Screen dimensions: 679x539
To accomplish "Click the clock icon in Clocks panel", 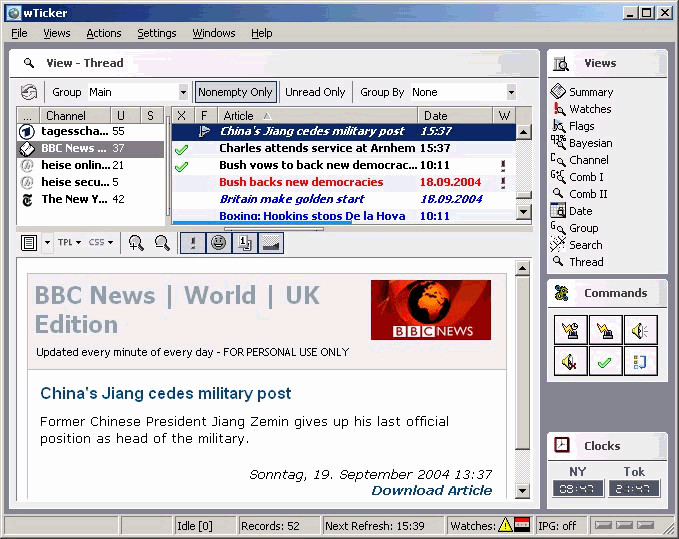I will pyautogui.click(x=562, y=445).
